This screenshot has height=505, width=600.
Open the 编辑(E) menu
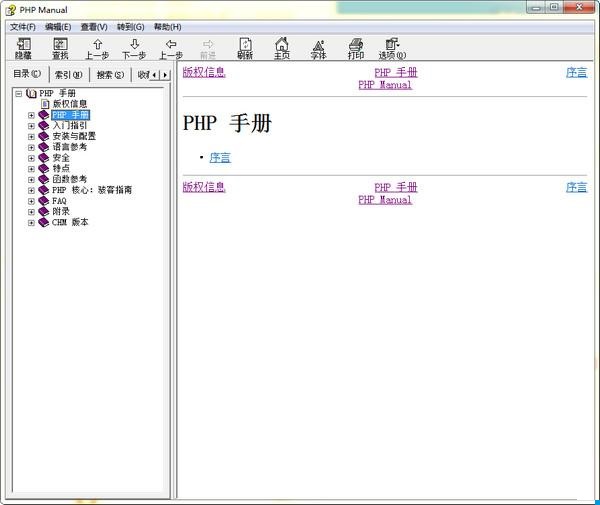[58, 27]
